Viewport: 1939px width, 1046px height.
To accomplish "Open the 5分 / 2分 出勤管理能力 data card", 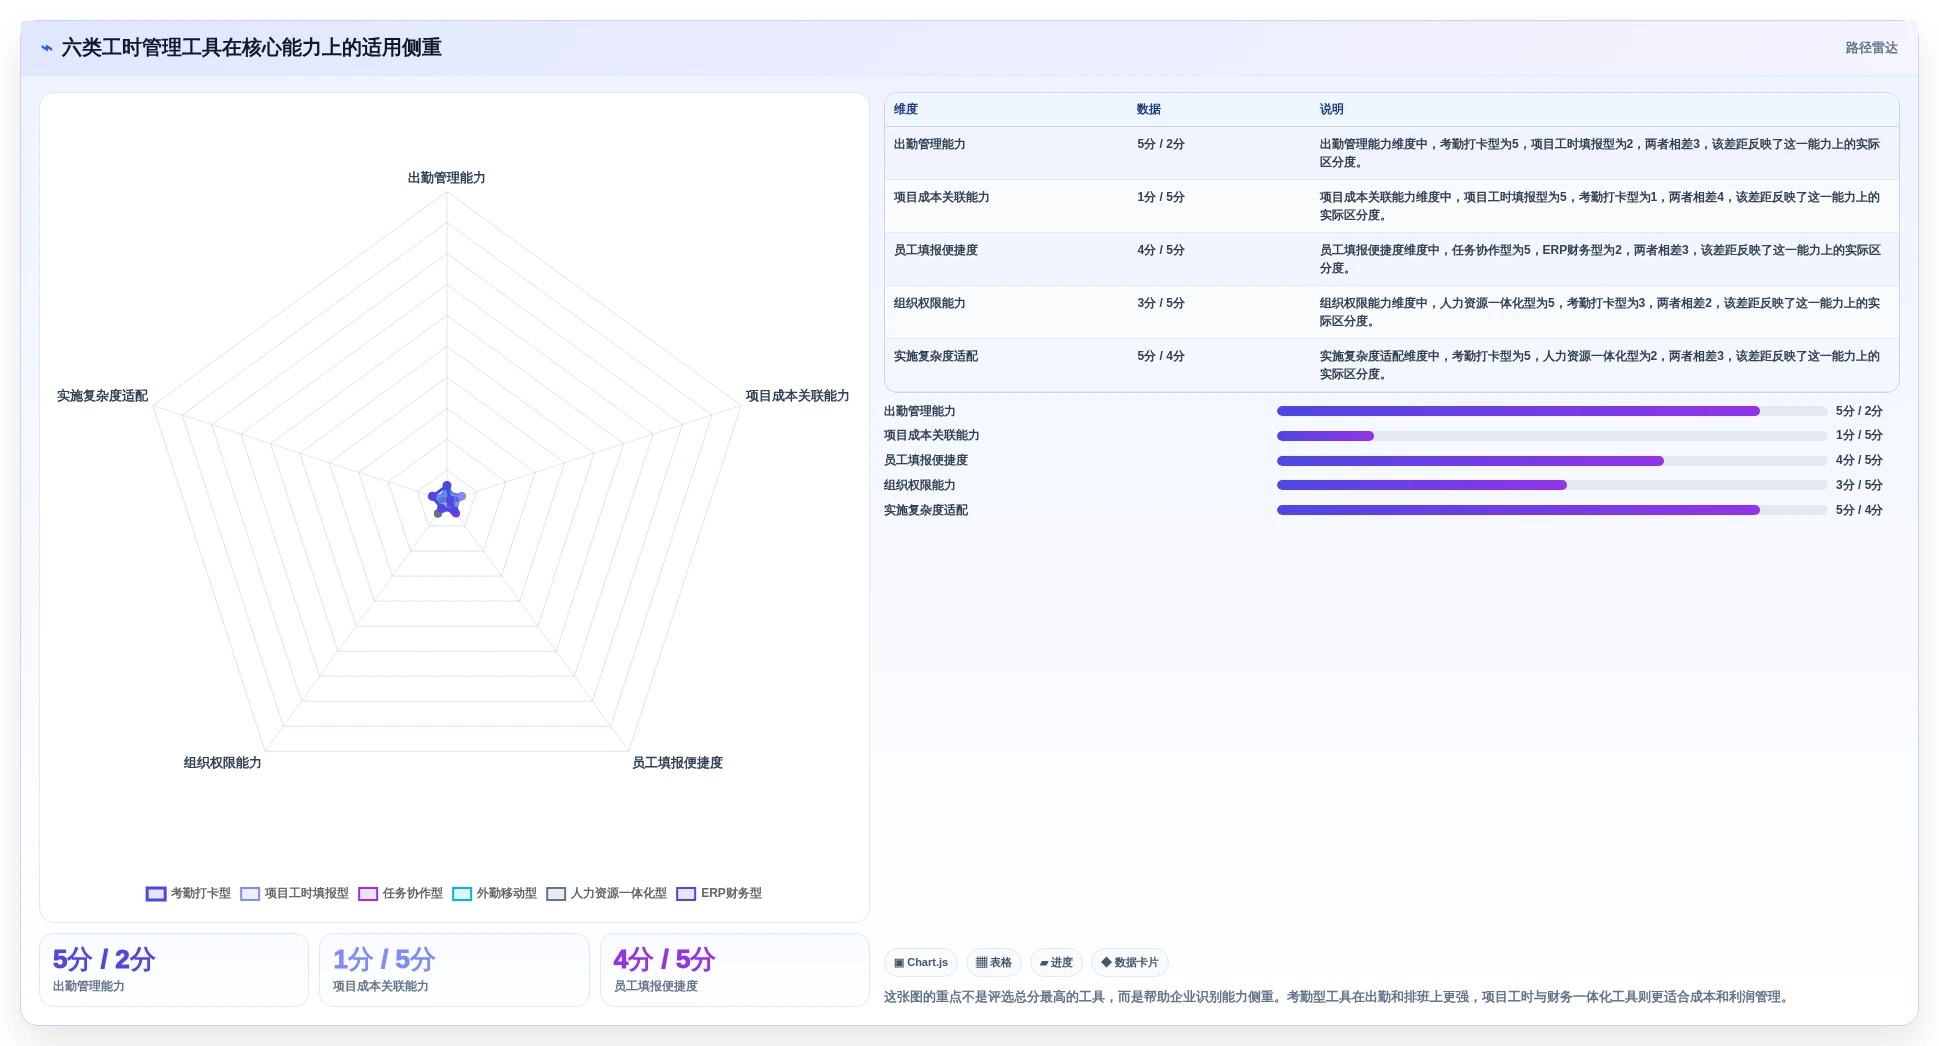I will (x=174, y=970).
